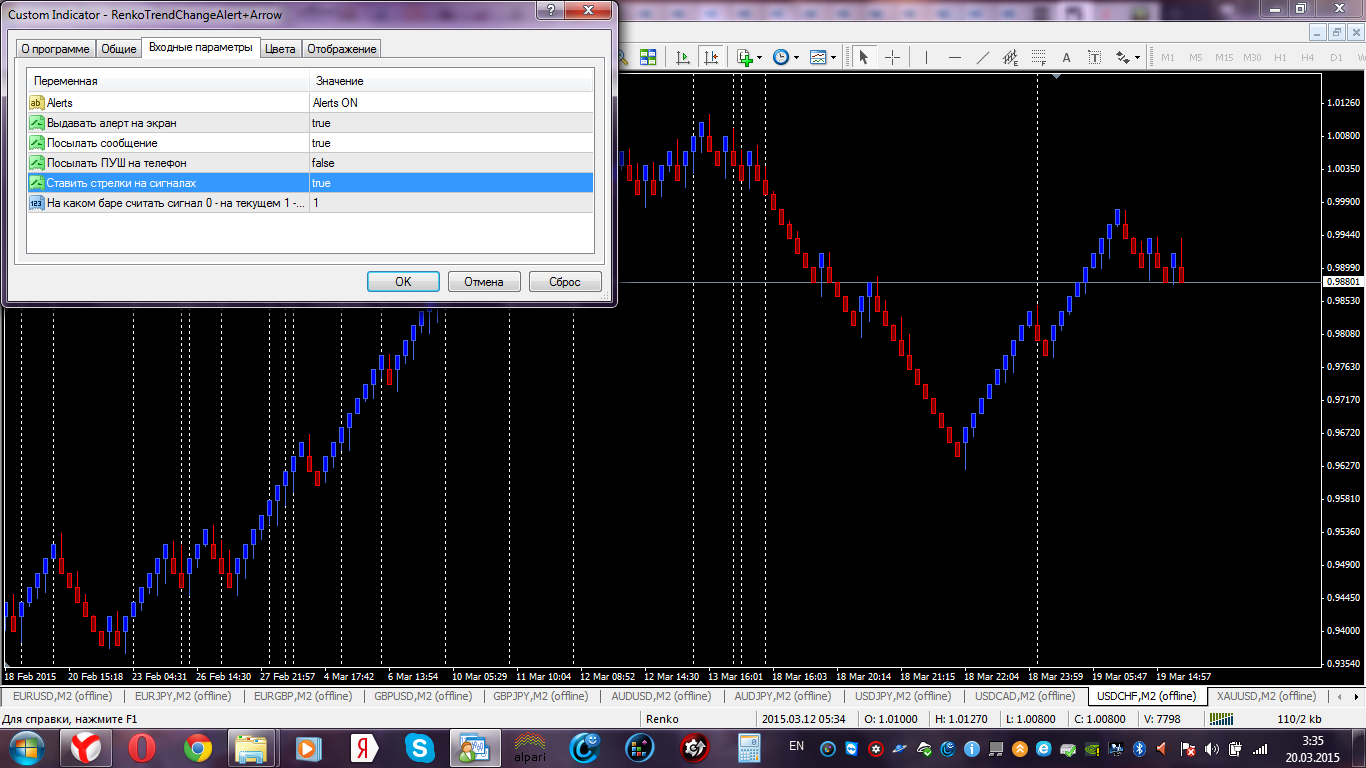Expand the chart templates dropdown arrow
The height and width of the screenshot is (768, 1366).
[834, 57]
